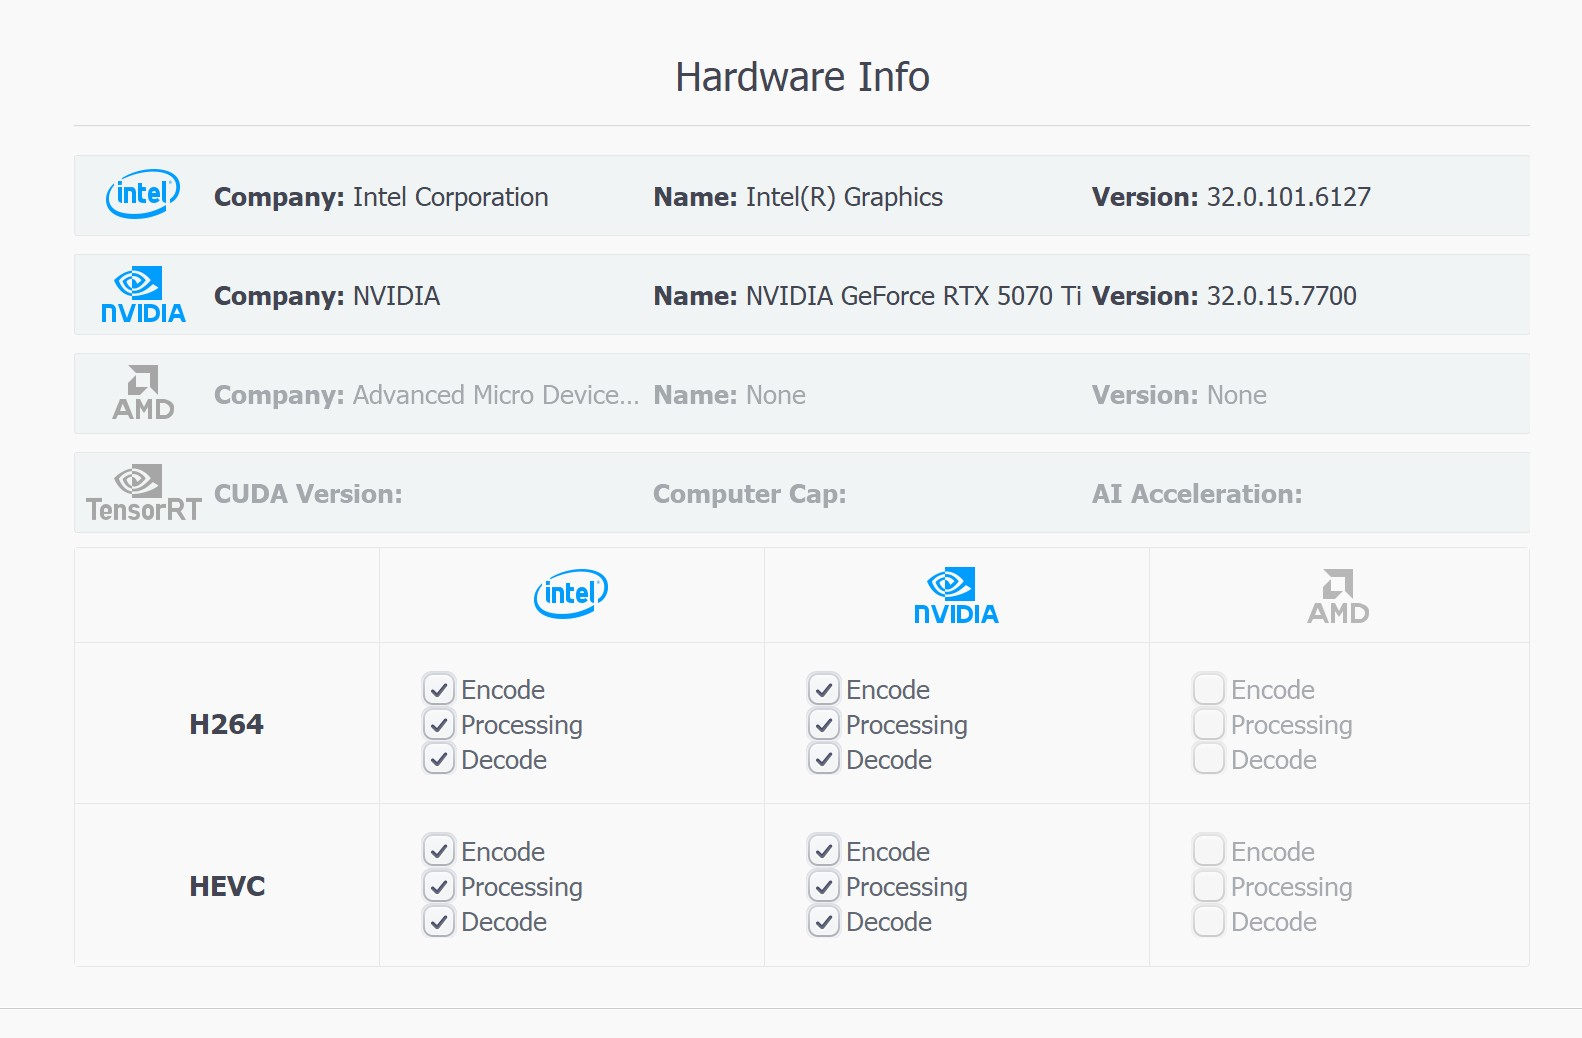Click the Intel logo in the first info row
Viewport: 1582px width, 1038px height.
(143, 194)
